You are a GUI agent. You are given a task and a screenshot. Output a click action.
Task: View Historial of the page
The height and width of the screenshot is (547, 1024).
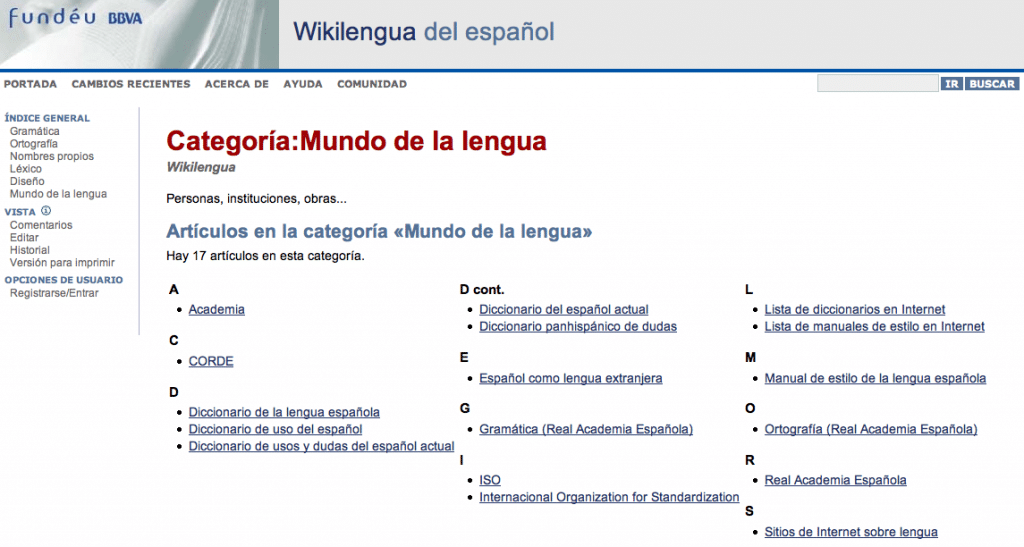(x=29, y=250)
